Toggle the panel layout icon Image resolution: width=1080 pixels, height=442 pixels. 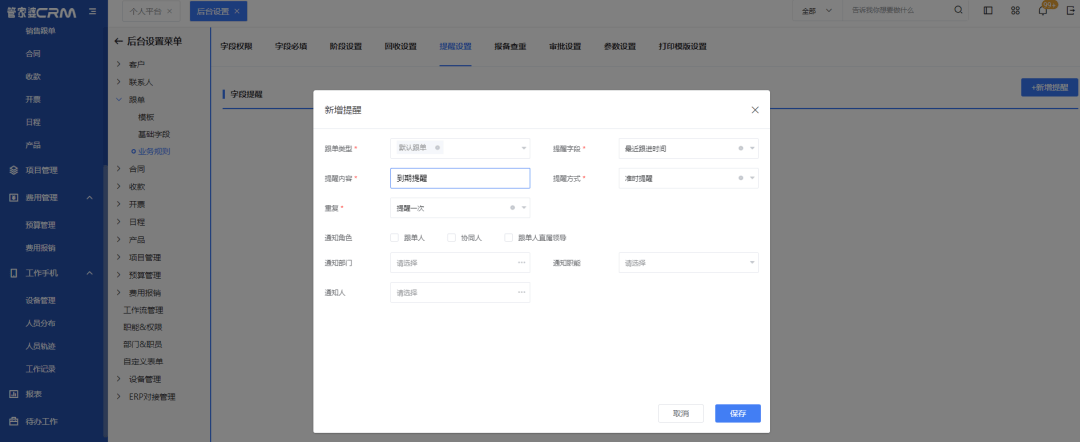click(988, 10)
